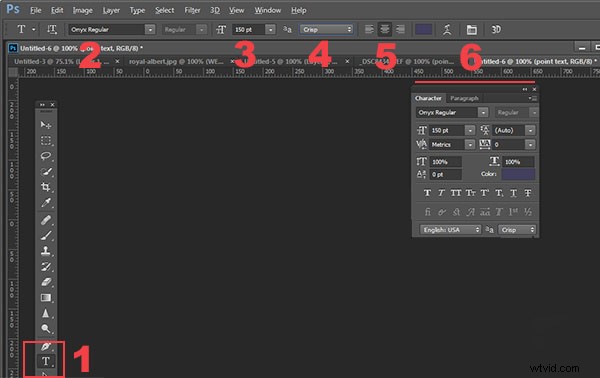Pick the Clone Stamp tool
This screenshot has width=600, height=378.
pos(46,251)
